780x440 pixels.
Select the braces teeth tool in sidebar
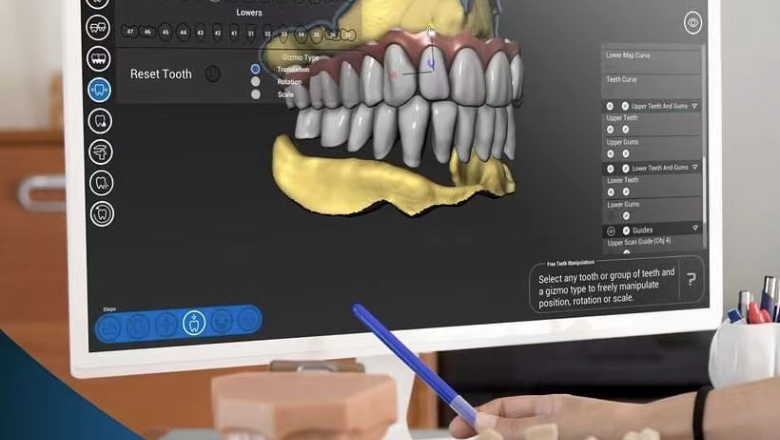98,27
